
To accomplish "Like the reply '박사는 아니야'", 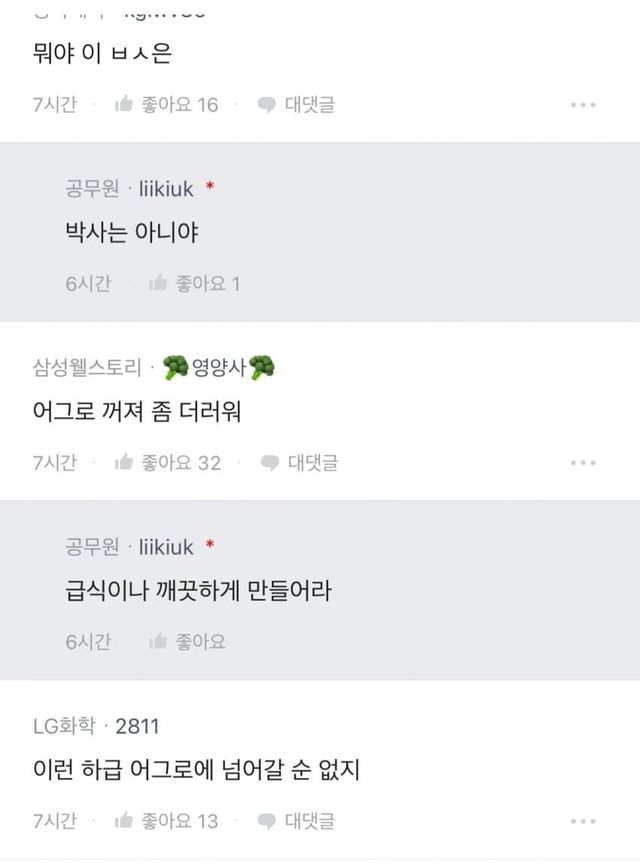I will (158, 284).
